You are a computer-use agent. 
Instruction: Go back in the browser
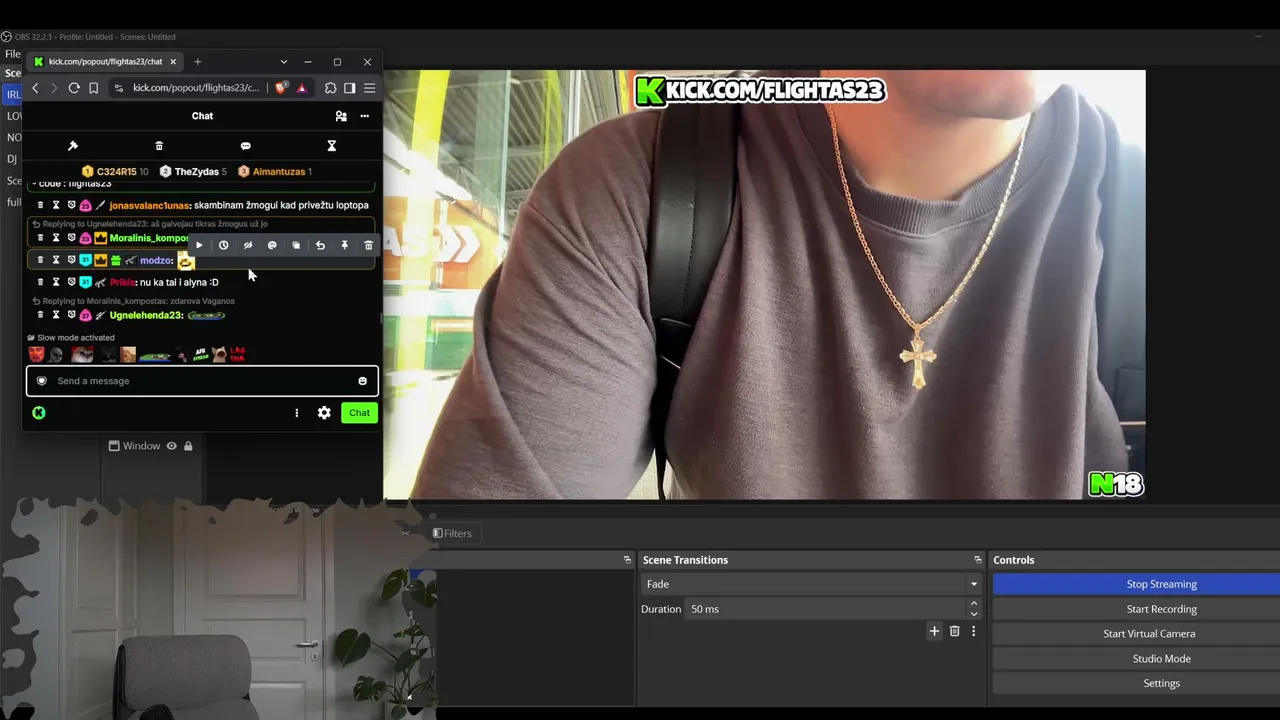[35, 88]
